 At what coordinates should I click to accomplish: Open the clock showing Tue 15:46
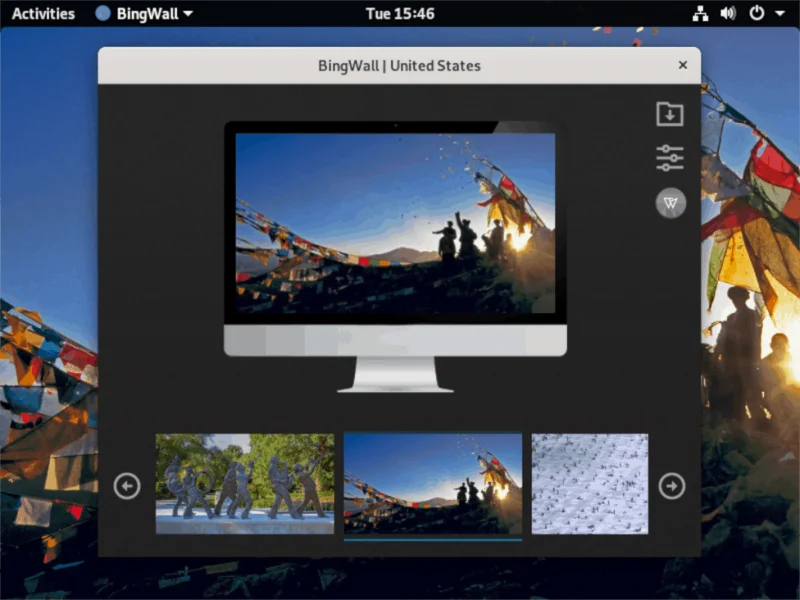pos(400,13)
